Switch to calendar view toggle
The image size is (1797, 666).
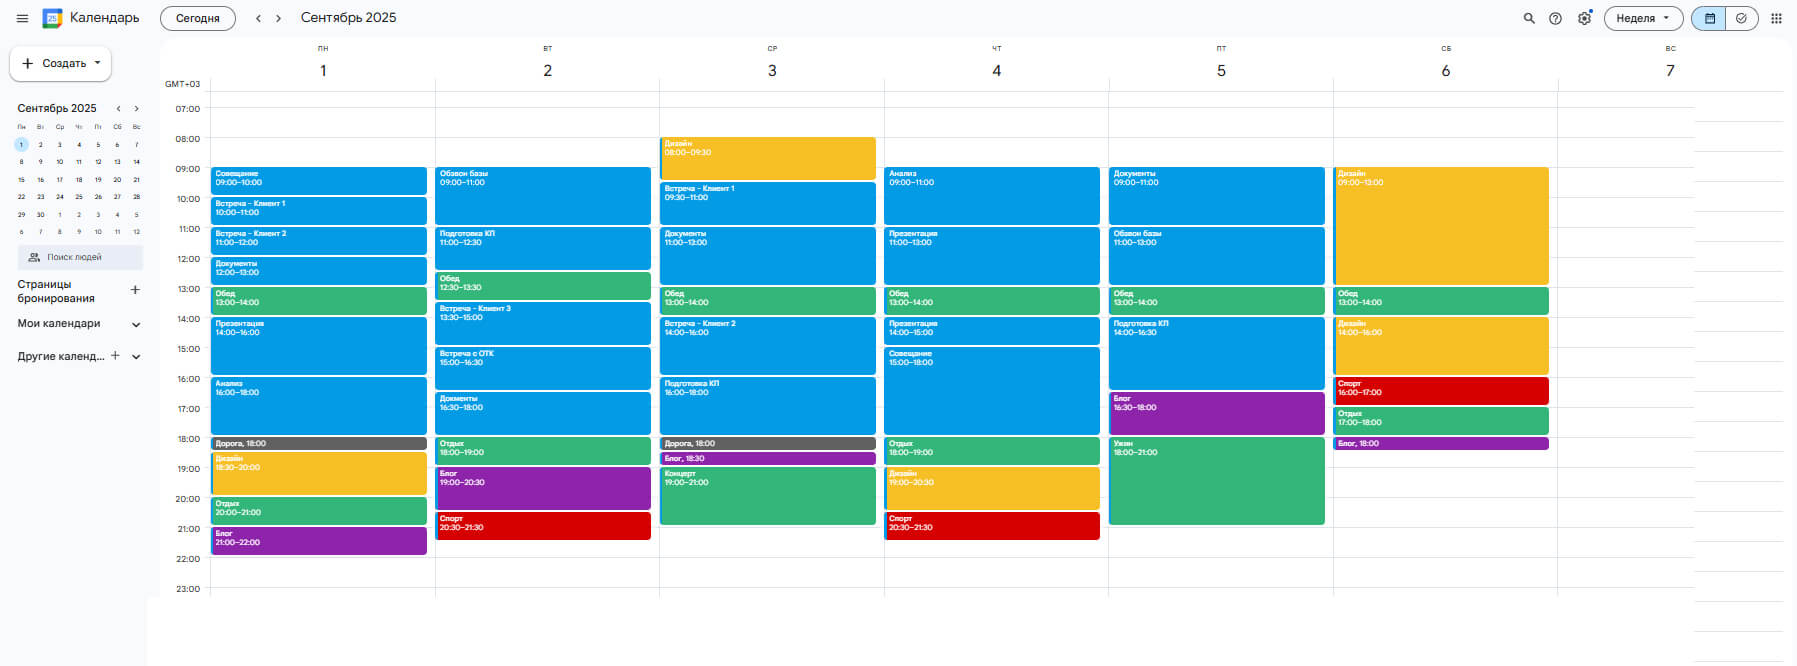tap(1709, 18)
